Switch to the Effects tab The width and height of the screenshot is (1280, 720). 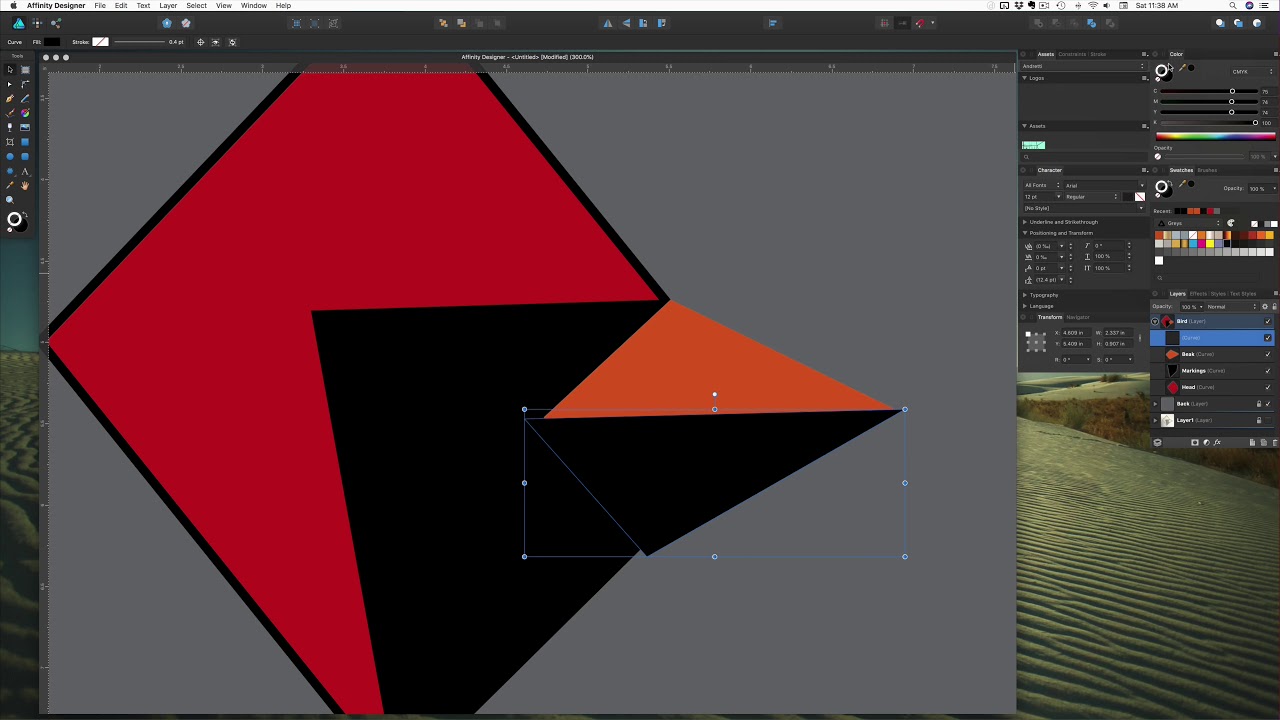1197,294
